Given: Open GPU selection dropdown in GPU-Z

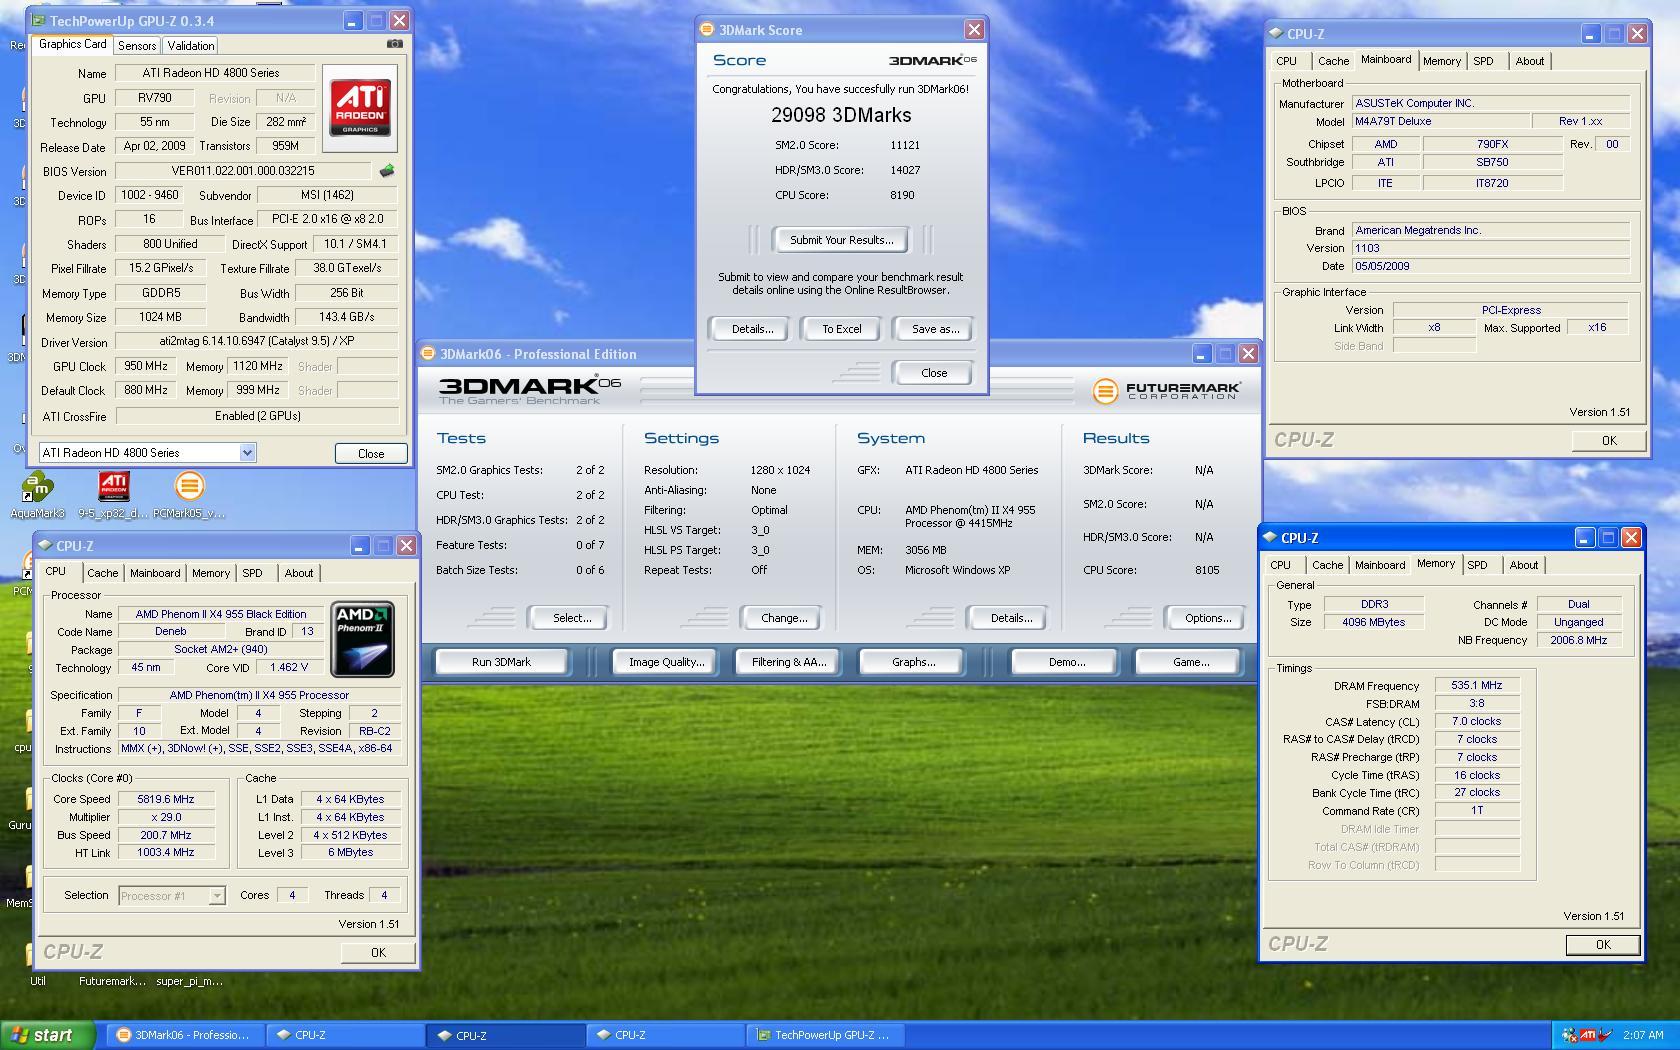Looking at the screenshot, I should tap(247, 453).
